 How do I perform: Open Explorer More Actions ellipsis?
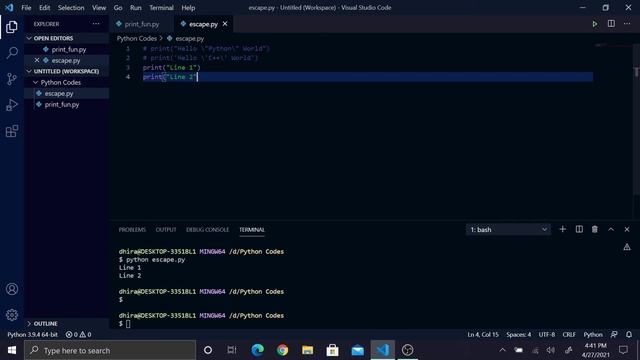pos(96,24)
